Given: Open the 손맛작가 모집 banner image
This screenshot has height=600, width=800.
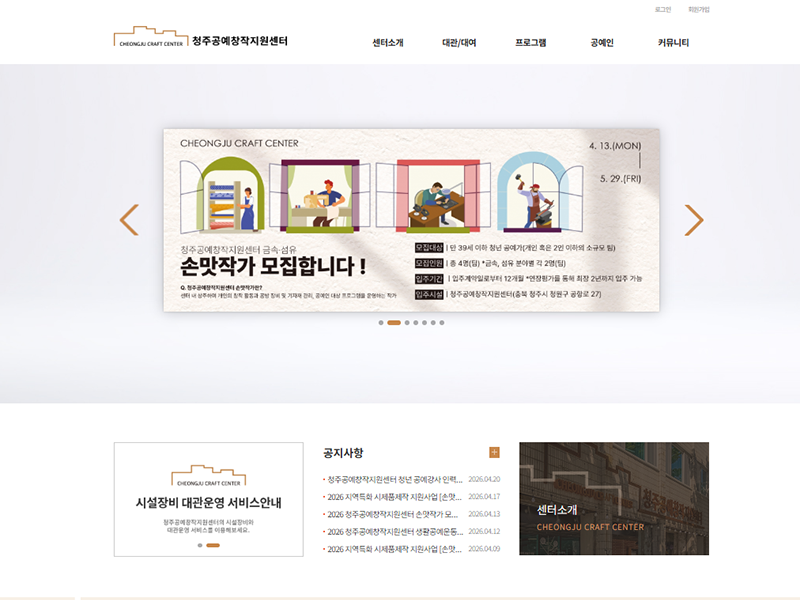Looking at the screenshot, I should click(x=411, y=220).
